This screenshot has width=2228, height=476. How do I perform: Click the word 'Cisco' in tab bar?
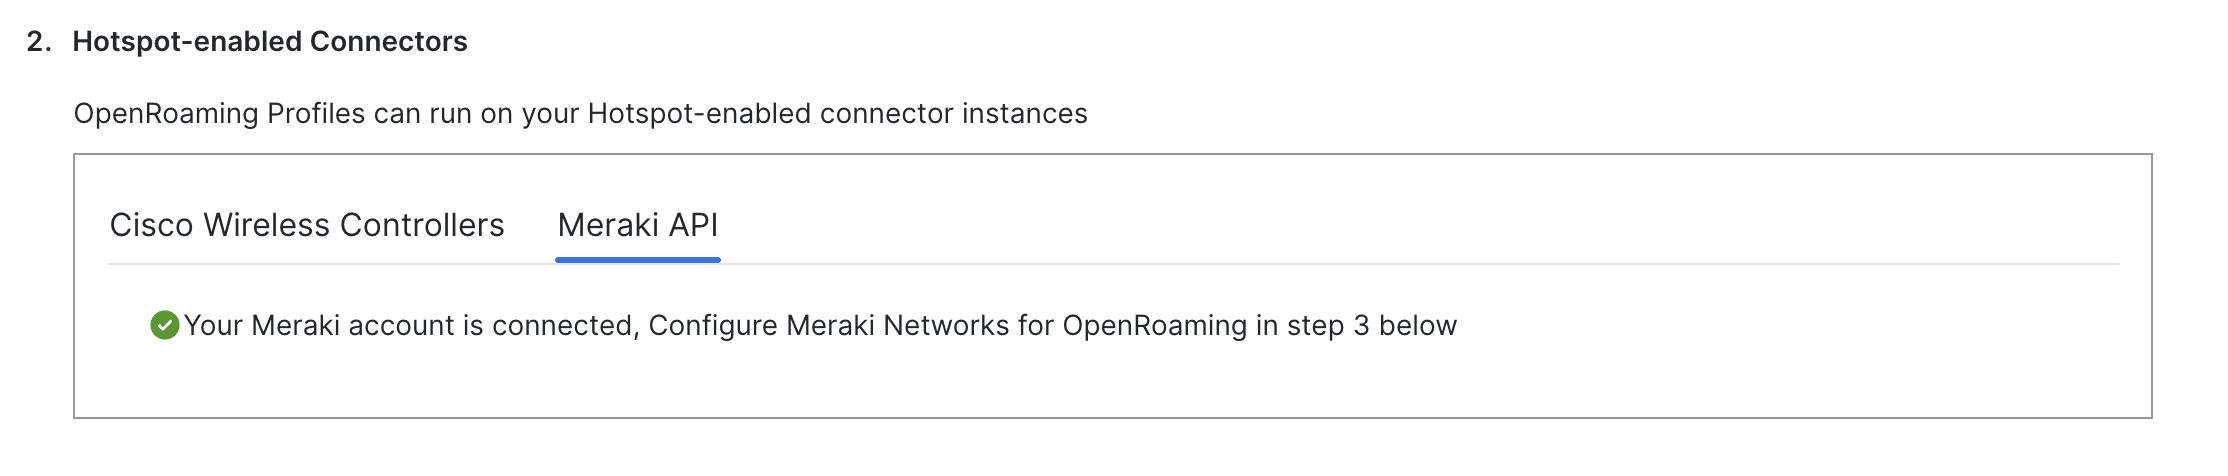pos(152,225)
